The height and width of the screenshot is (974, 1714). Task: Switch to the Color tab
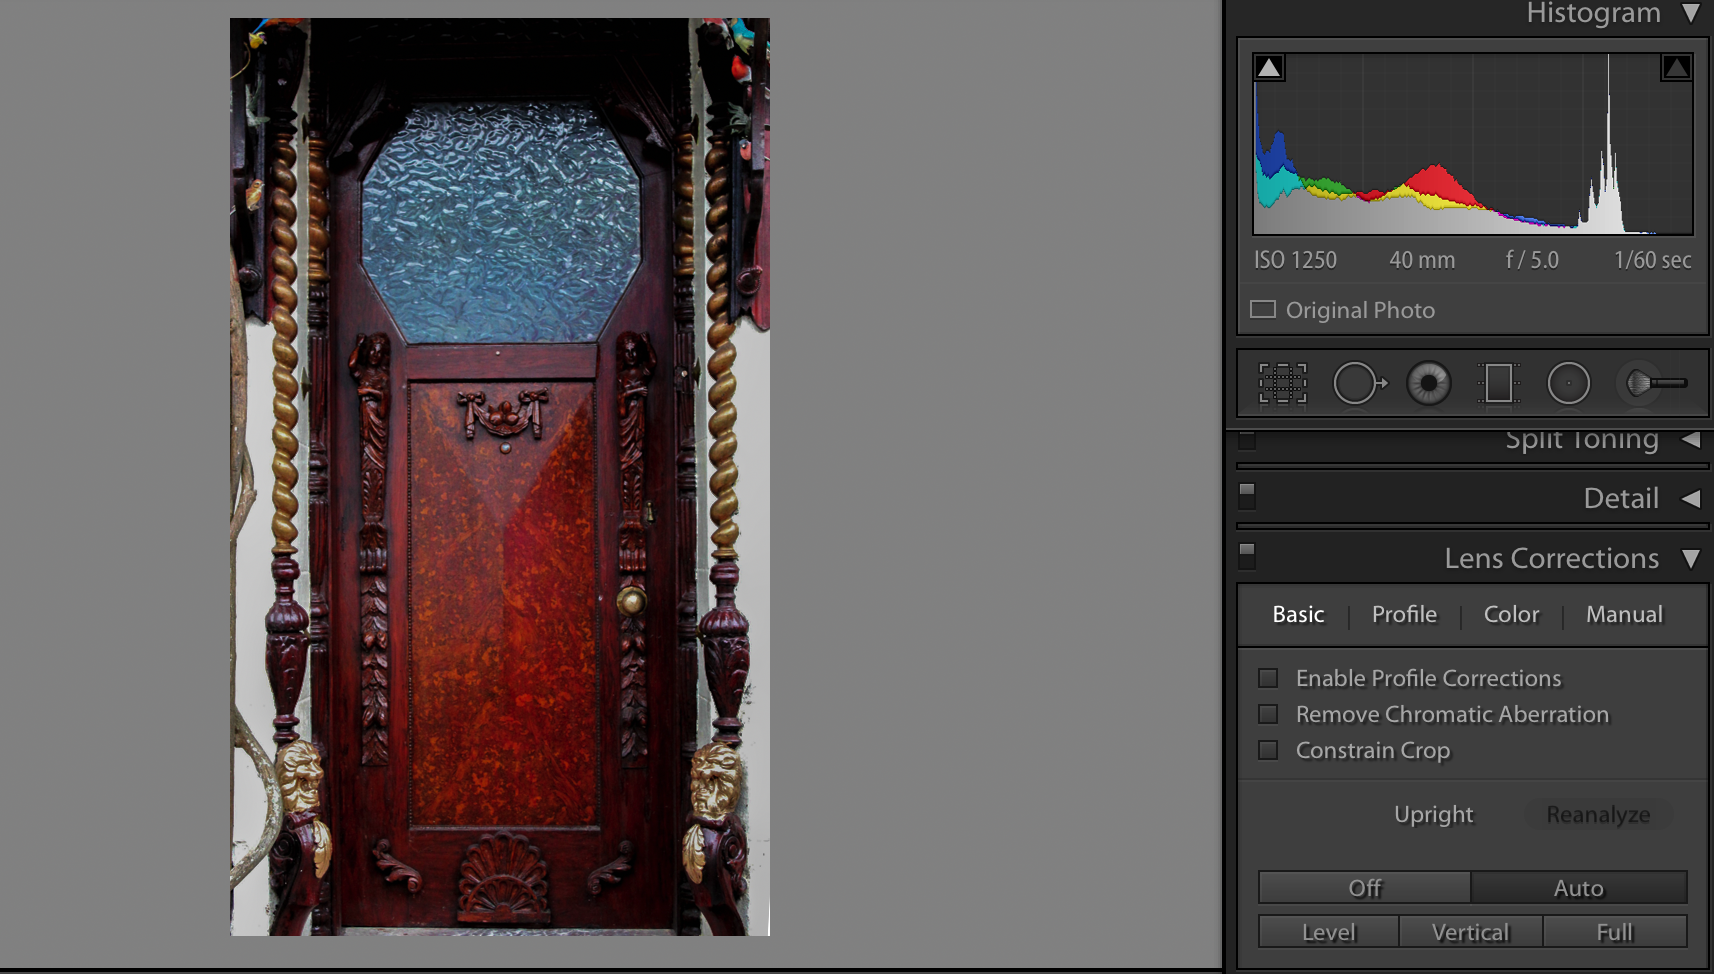pyautogui.click(x=1511, y=614)
